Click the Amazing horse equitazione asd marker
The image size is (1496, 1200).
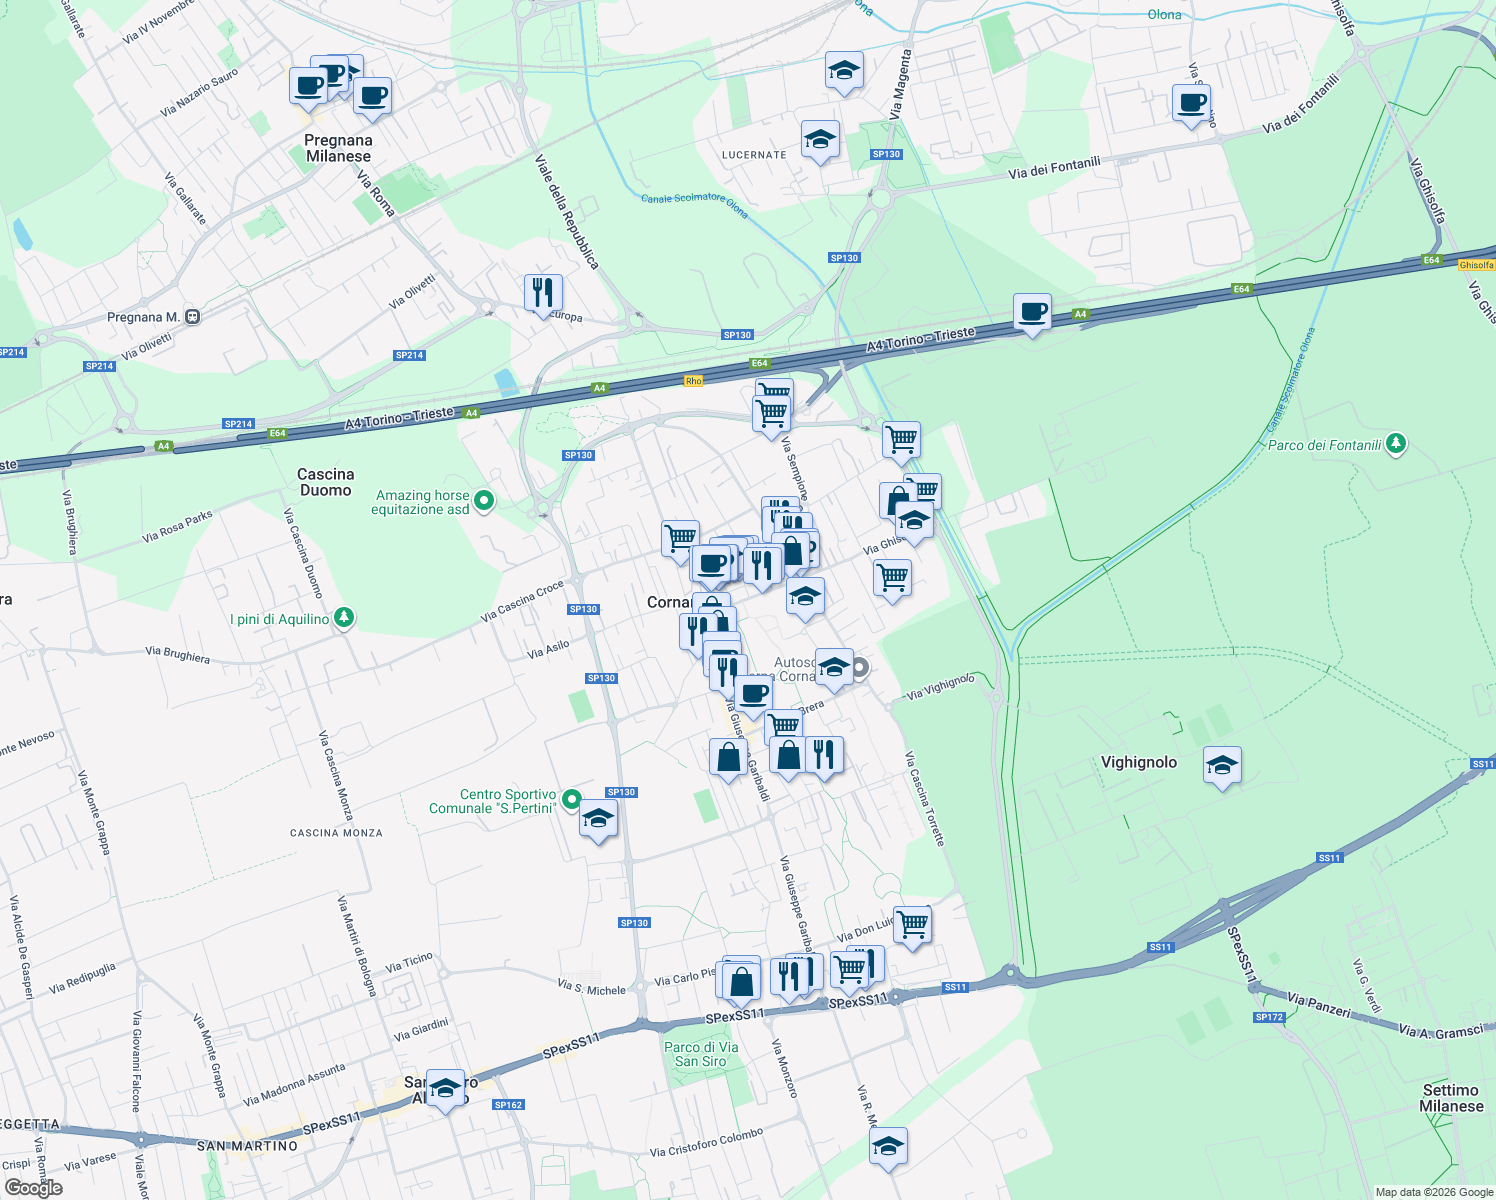click(483, 497)
